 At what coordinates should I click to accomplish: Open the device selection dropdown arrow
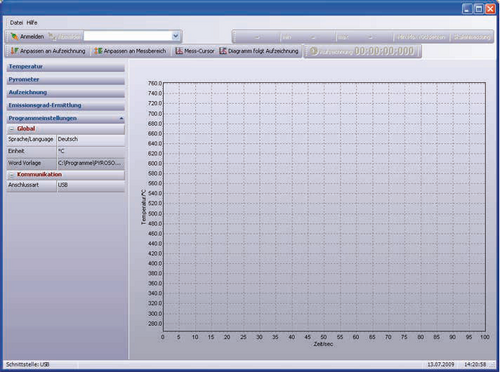tap(176, 36)
